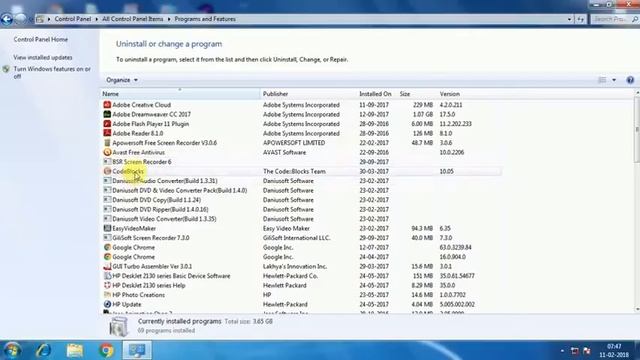Click the Google Chrome 16.0.904.0 row icon

[107, 257]
